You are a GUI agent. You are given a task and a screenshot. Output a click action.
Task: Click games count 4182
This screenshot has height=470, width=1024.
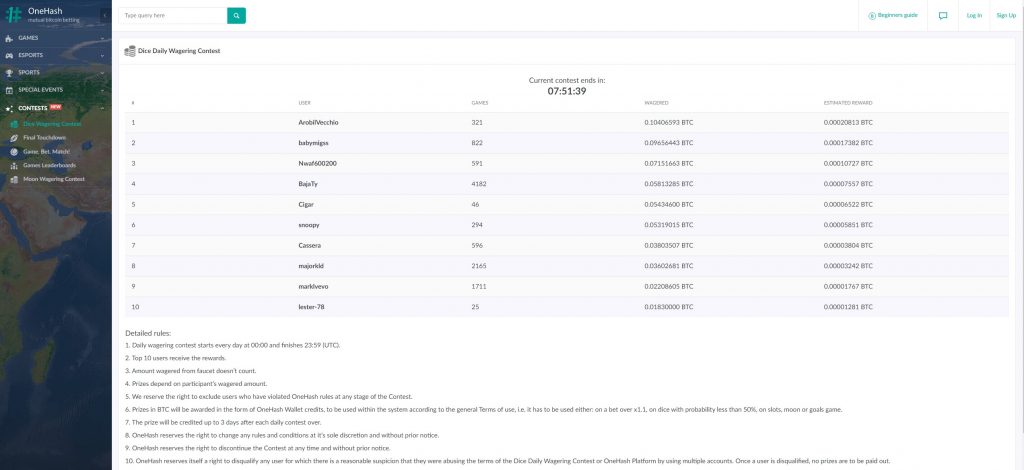point(479,183)
